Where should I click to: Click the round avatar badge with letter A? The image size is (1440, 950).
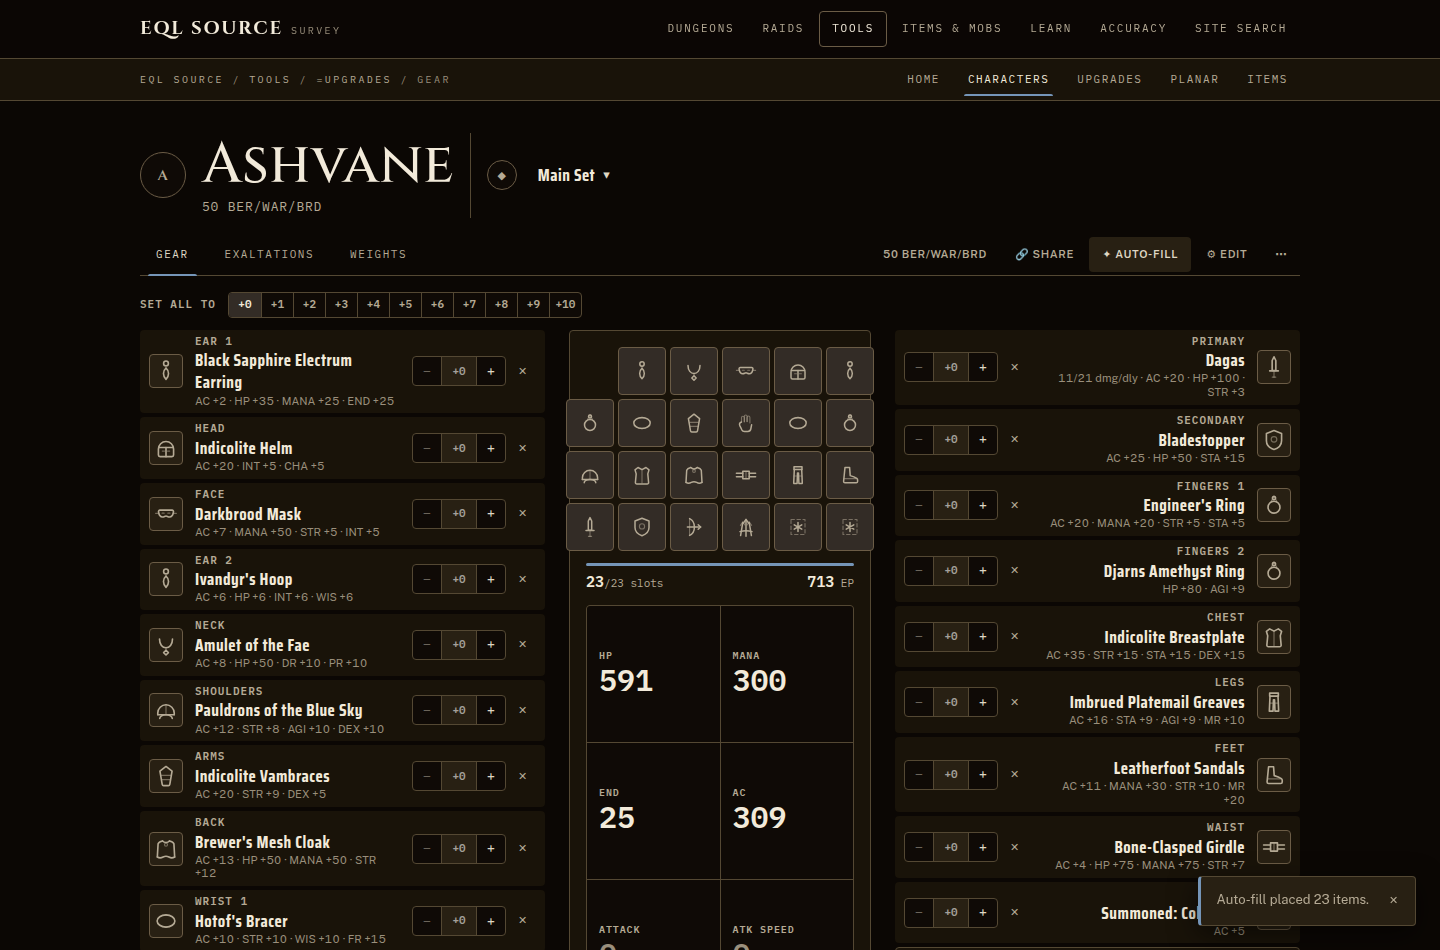click(163, 175)
